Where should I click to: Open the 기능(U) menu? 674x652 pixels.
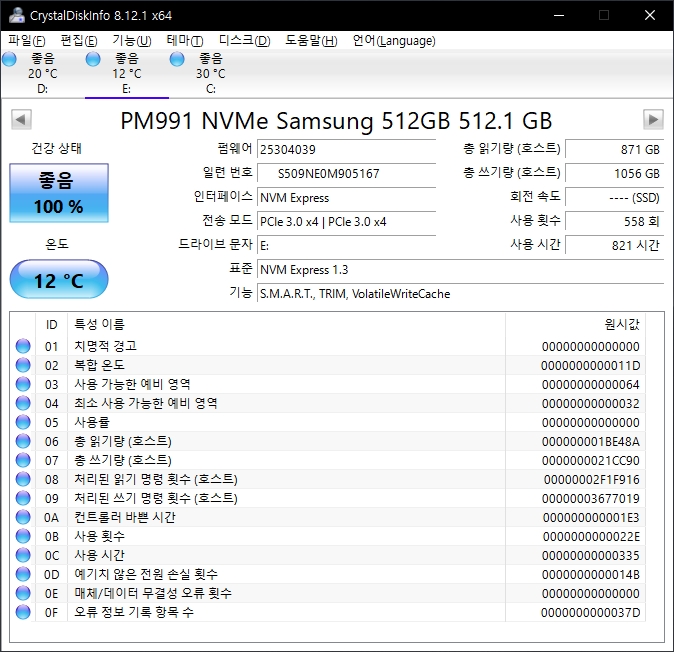pyautogui.click(x=131, y=41)
